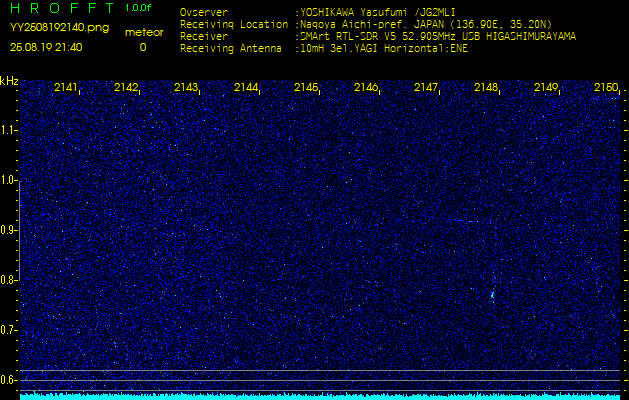Screen dimensions: 629x400
Task: Click the 2143 time marker
Action: [x=186, y=87]
